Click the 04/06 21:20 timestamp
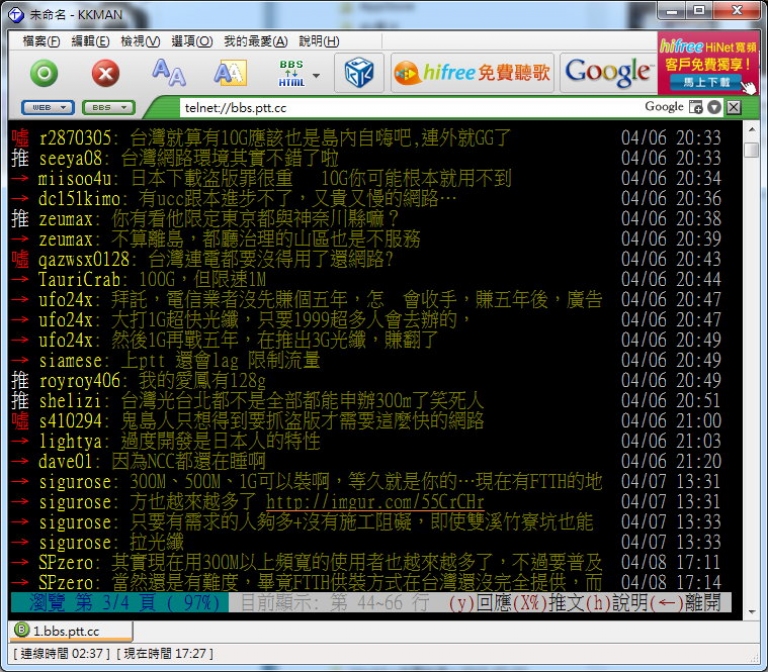The image size is (768, 672). click(x=671, y=461)
